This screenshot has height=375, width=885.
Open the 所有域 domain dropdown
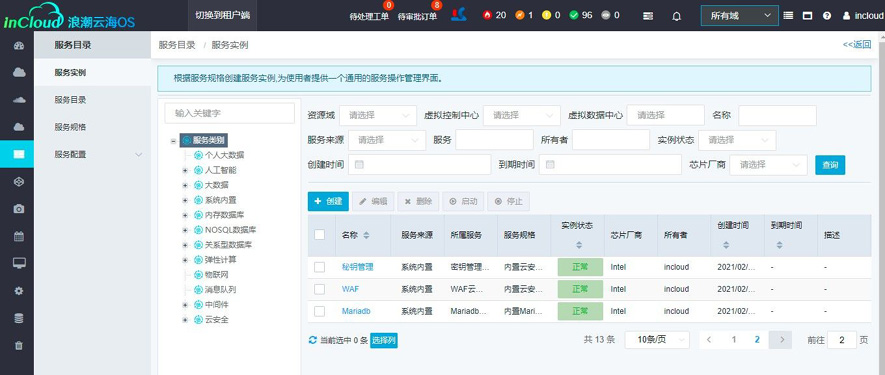[739, 16]
